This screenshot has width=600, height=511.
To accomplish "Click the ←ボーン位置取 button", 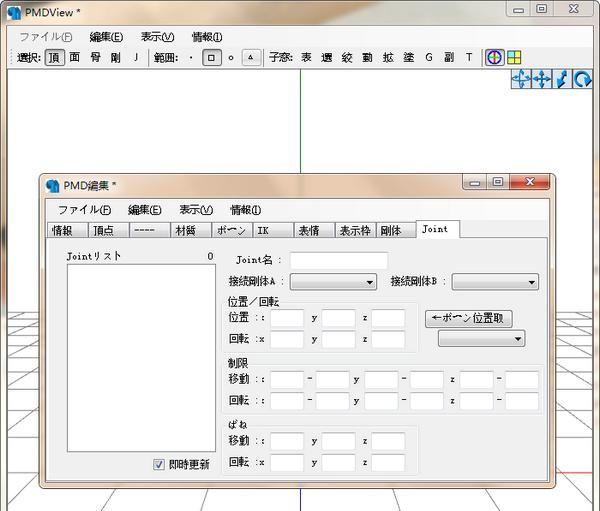I will point(469,318).
